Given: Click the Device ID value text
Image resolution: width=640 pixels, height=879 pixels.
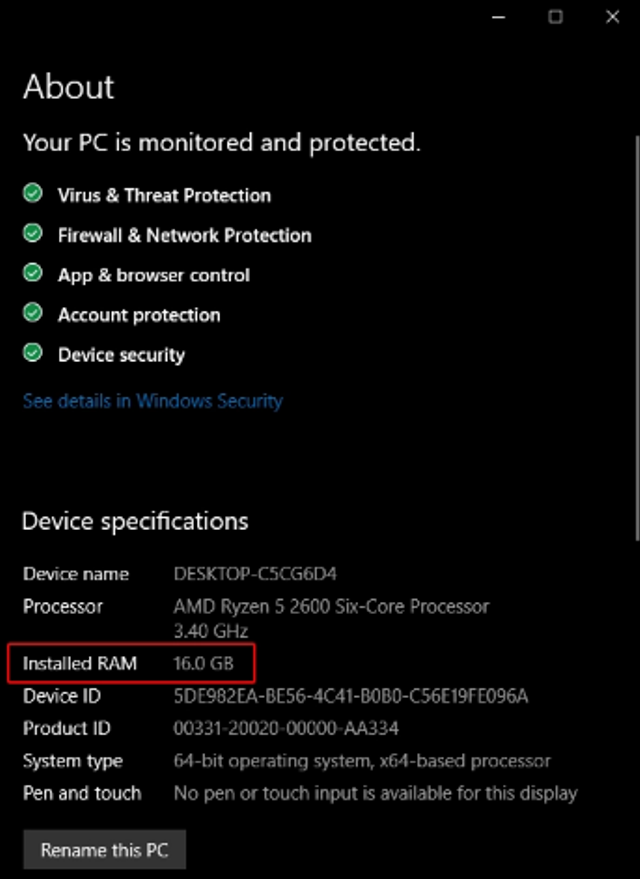Looking at the screenshot, I should [x=350, y=696].
